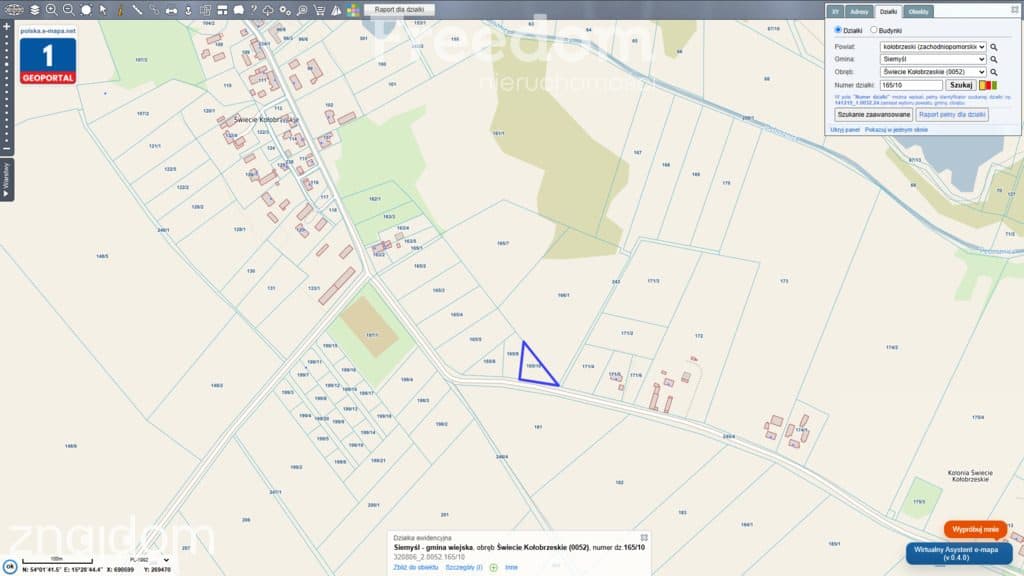Click the search magnifier next to Obręb
This screenshot has height=576, width=1024.
click(994, 72)
